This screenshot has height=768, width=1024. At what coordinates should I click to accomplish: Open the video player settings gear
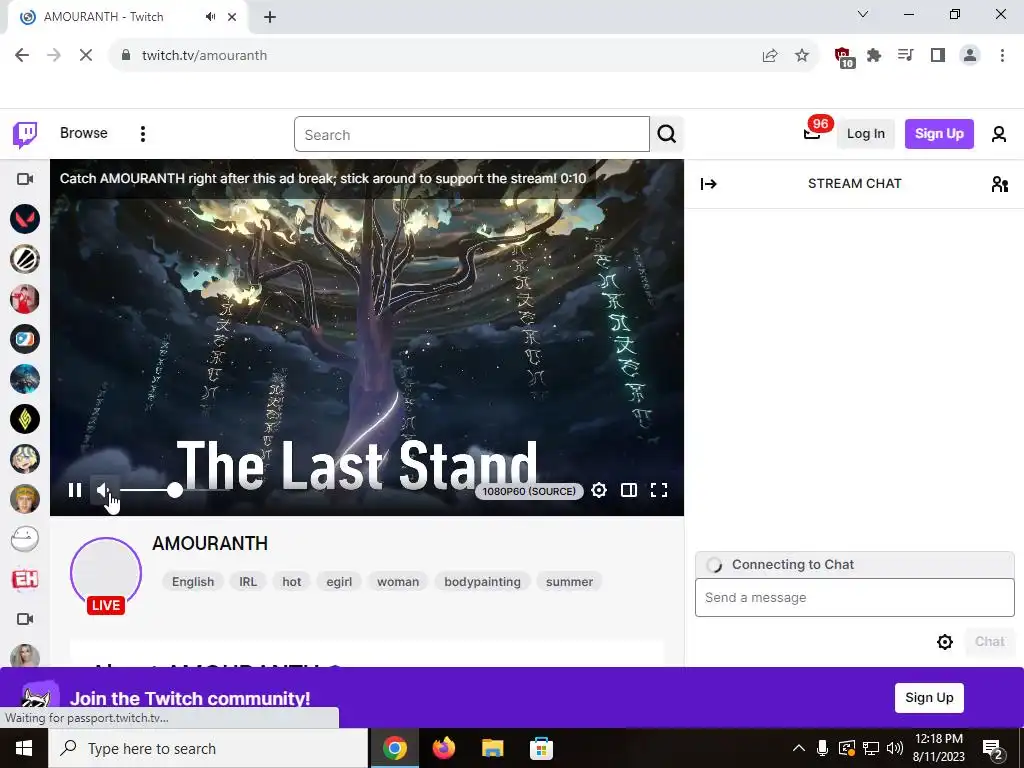click(599, 490)
